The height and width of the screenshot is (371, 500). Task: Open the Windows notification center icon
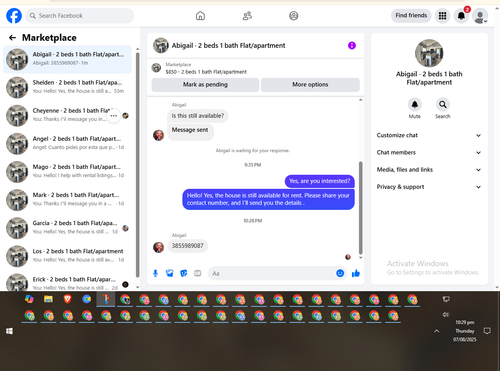(x=487, y=331)
